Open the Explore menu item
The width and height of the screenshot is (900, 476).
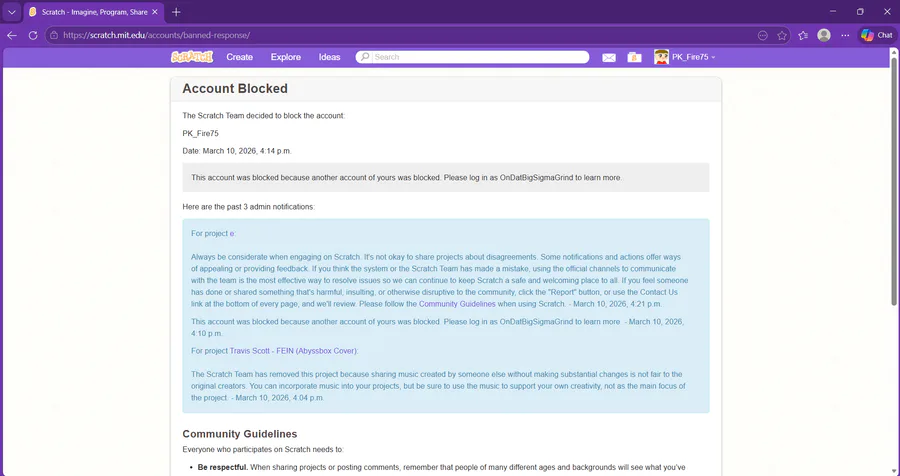pos(286,57)
